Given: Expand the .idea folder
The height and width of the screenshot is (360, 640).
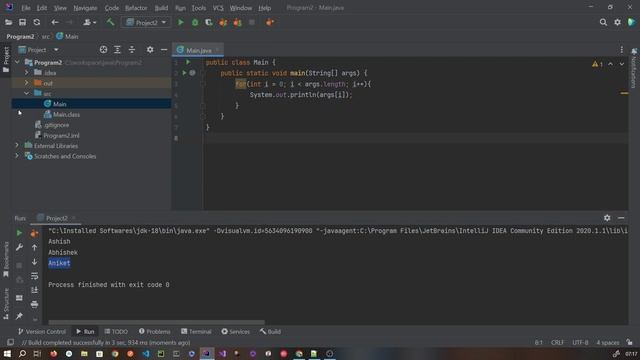Looking at the screenshot, I should (27, 73).
